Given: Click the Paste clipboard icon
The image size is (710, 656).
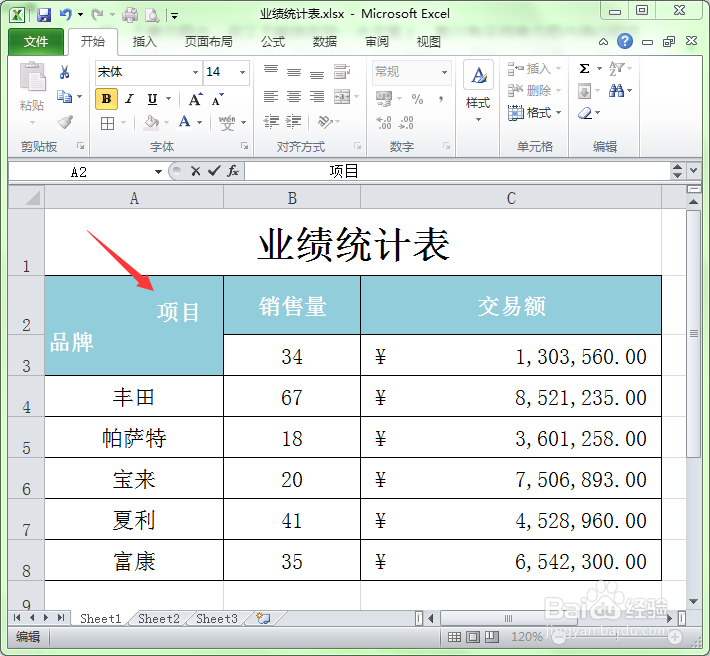Looking at the screenshot, I should [33, 77].
